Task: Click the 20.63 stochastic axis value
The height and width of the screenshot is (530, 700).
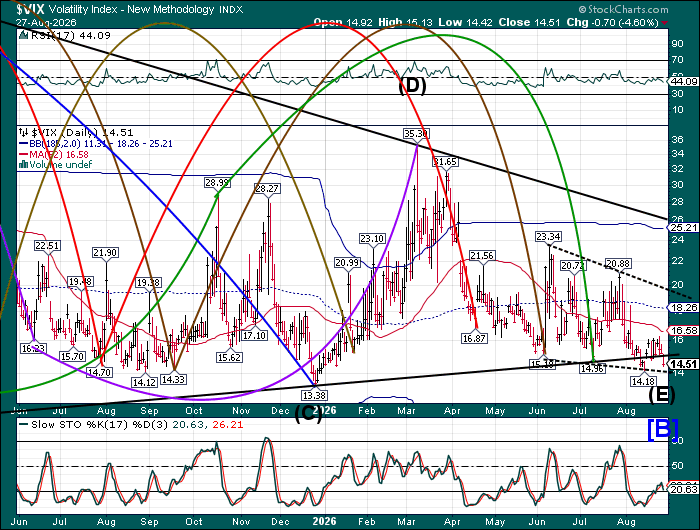Action: [x=685, y=489]
